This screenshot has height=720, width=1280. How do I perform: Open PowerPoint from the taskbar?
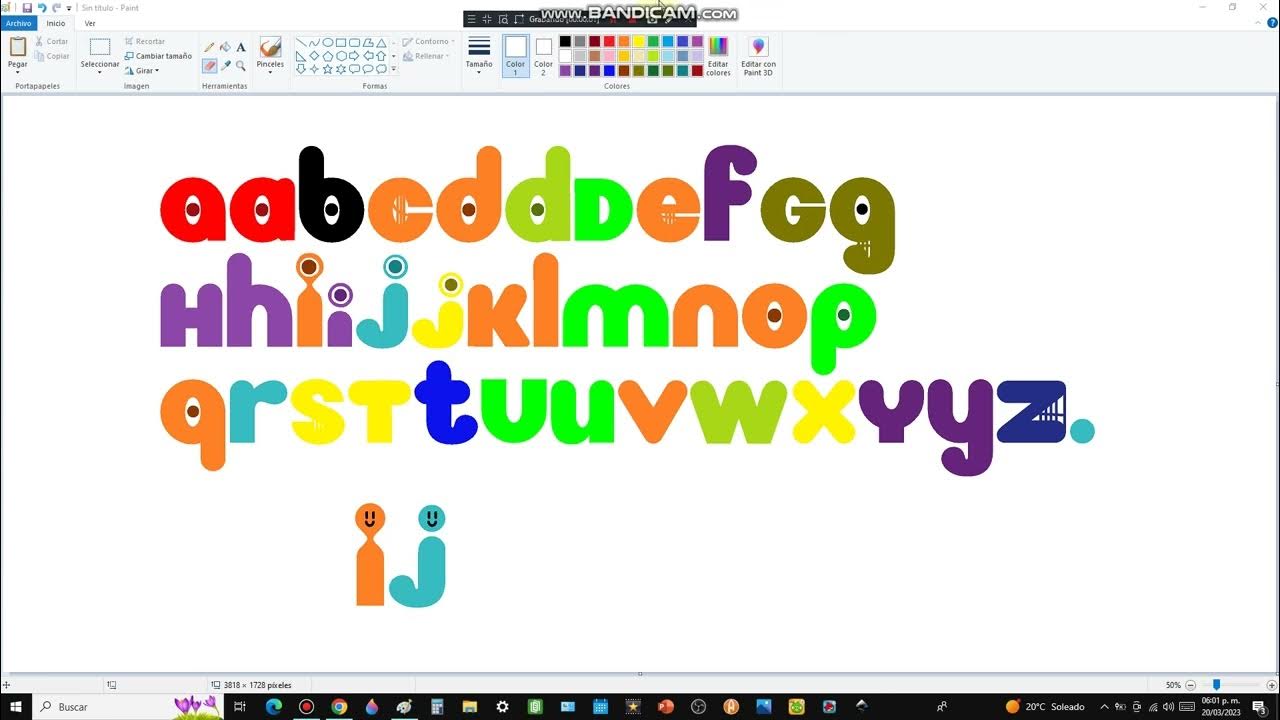[x=666, y=706]
